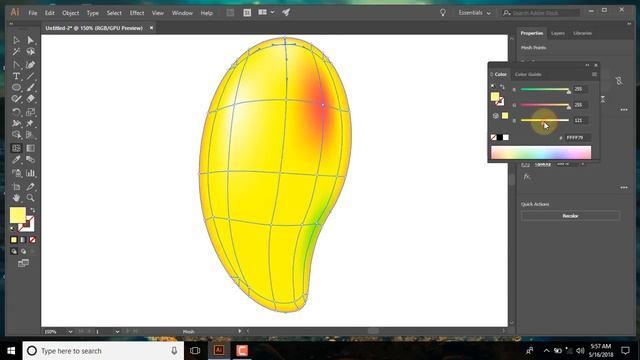640x360 pixels.
Task: Switch to the Layers tab
Action: (x=558, y=33)
